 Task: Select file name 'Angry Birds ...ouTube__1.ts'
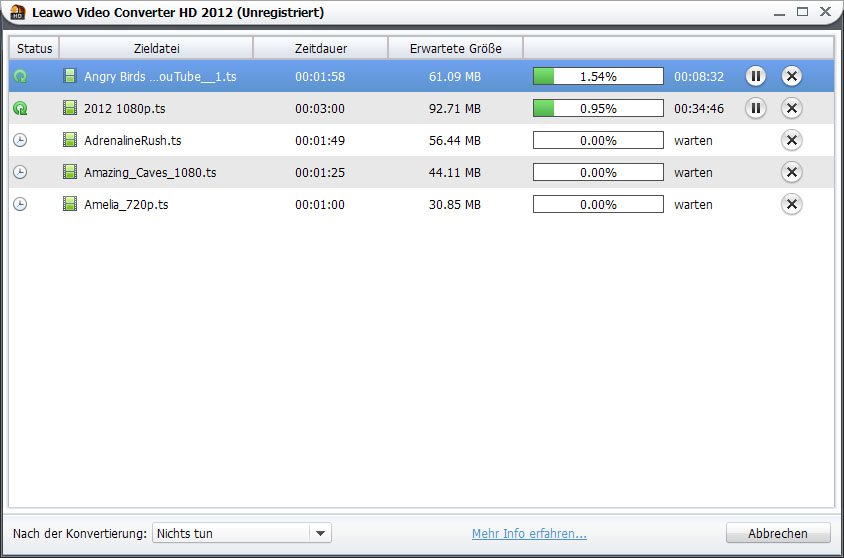160,77
